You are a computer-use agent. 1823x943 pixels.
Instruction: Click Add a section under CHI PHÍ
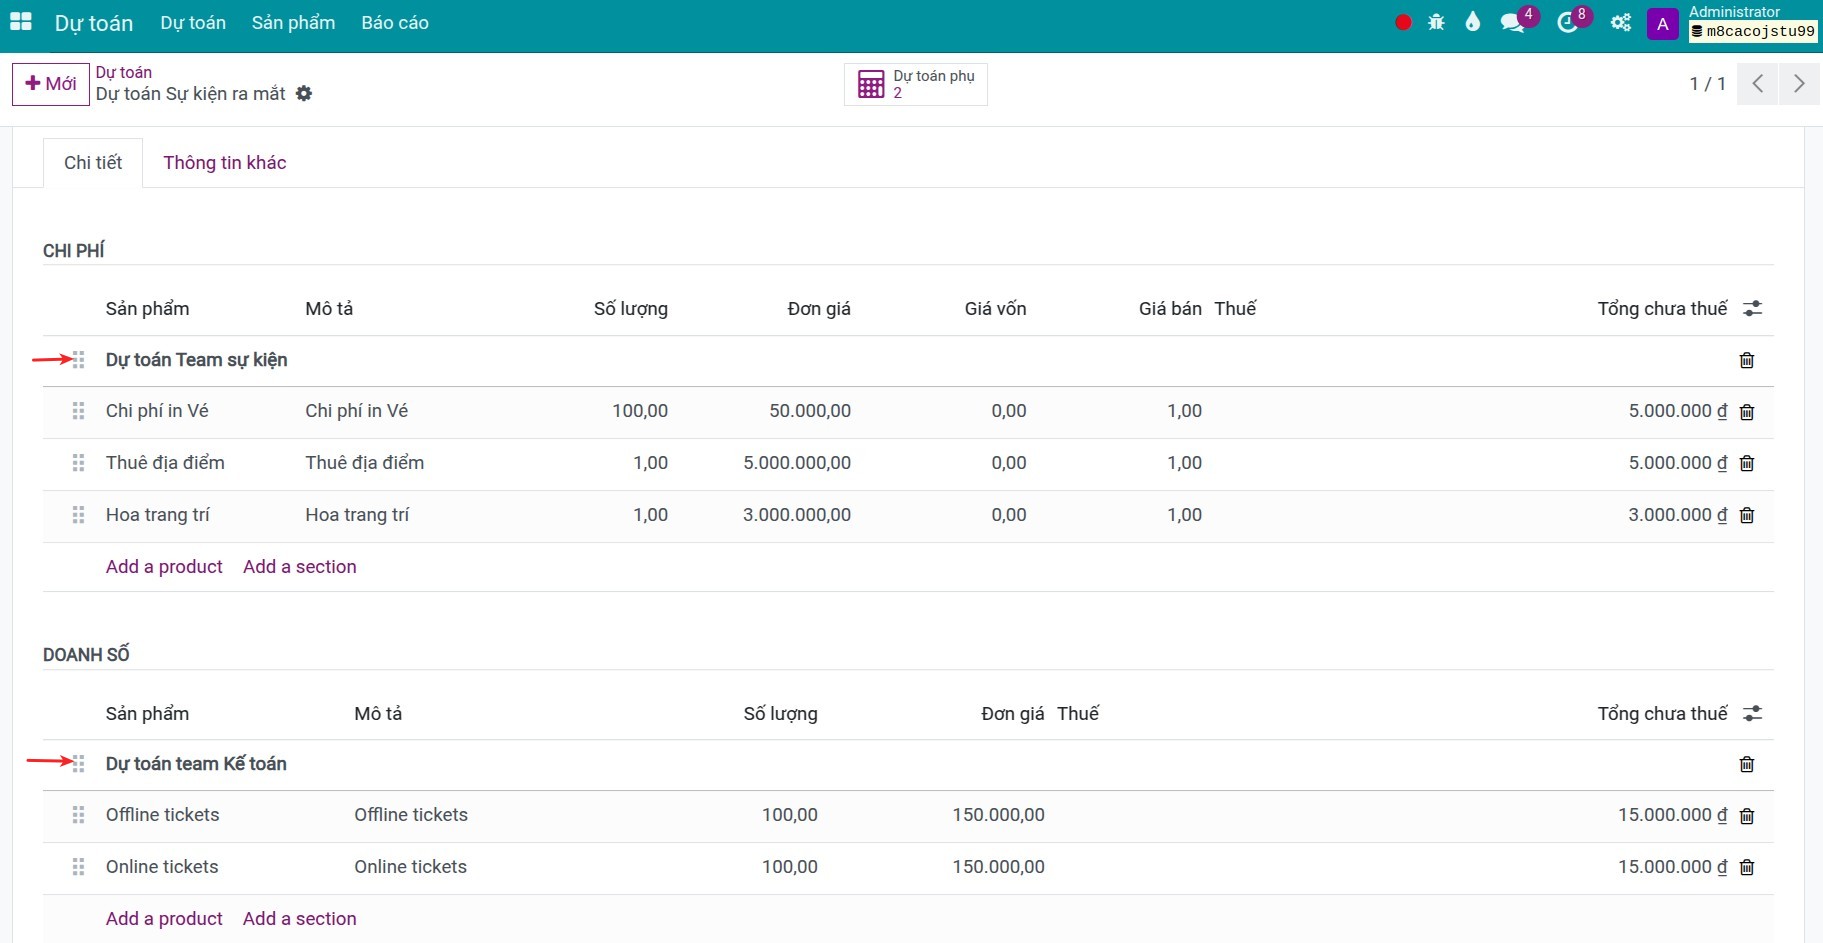tap(300, 567)
